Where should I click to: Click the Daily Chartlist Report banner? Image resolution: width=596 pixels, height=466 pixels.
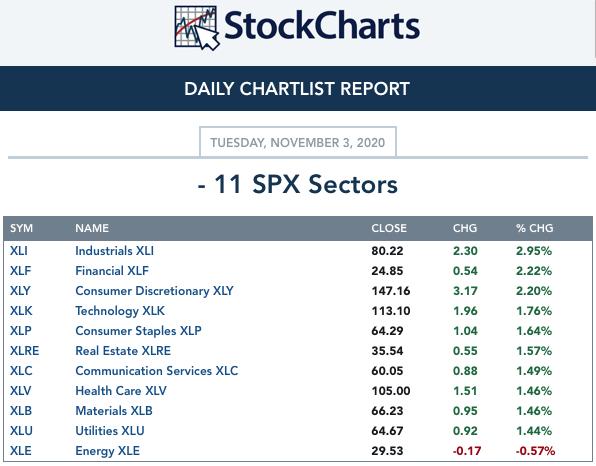coord(298,89)
